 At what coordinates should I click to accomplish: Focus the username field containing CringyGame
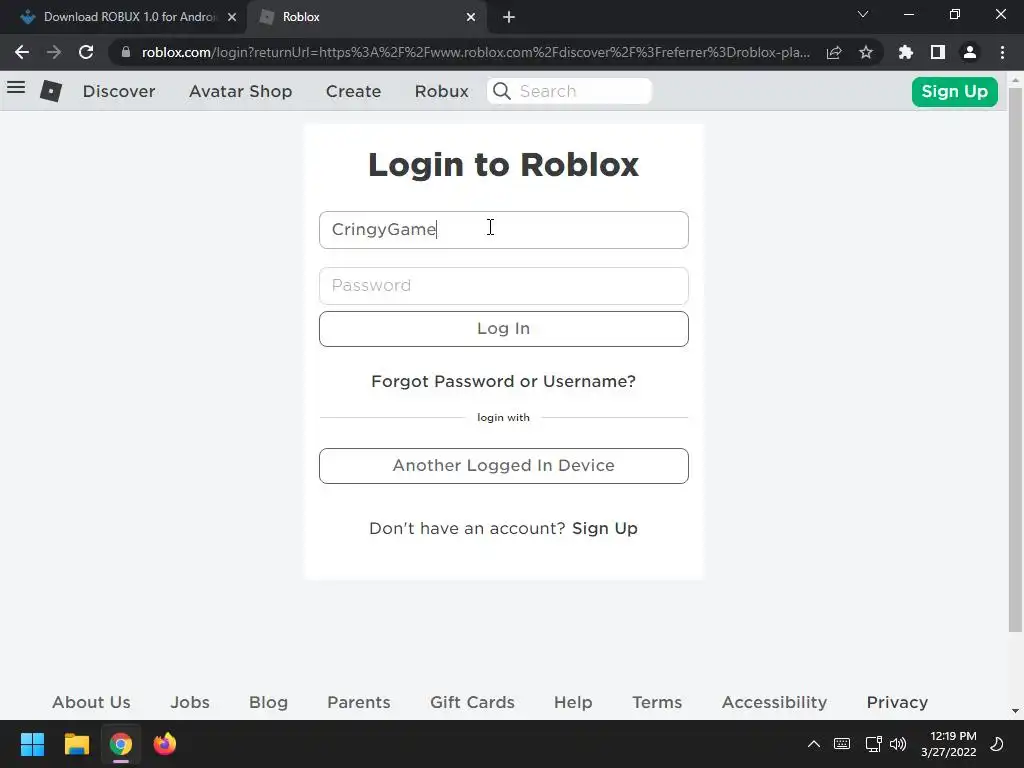coord(504,230)
